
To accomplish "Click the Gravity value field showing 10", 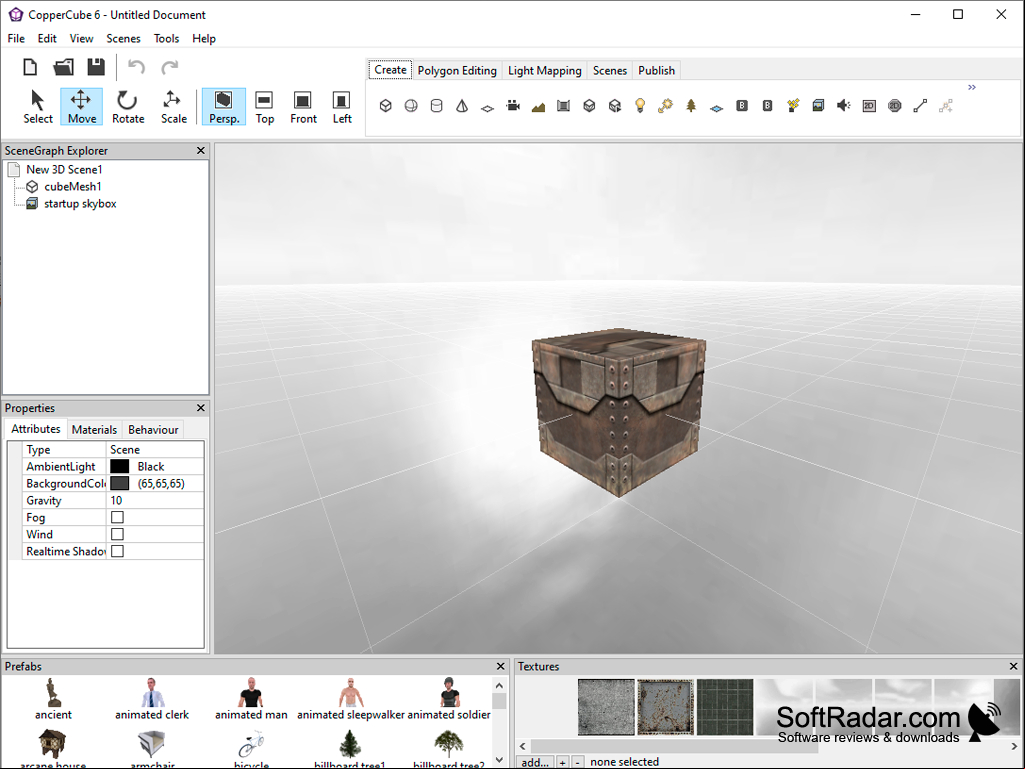I will [155, 500].
